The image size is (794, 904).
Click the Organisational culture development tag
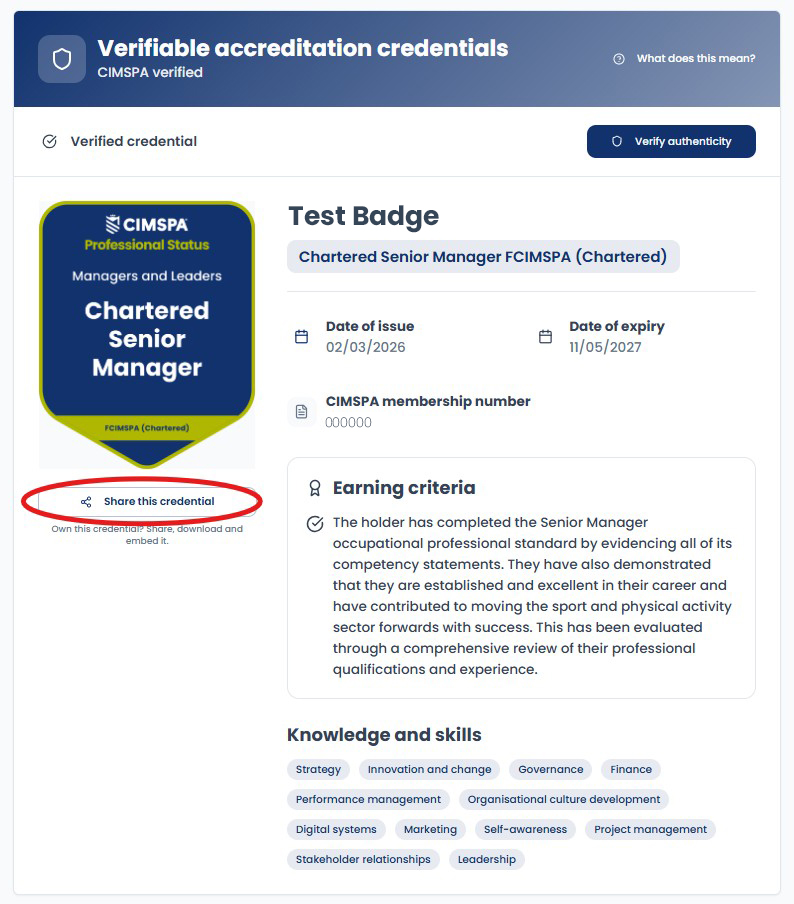click(x=564, y=799)
